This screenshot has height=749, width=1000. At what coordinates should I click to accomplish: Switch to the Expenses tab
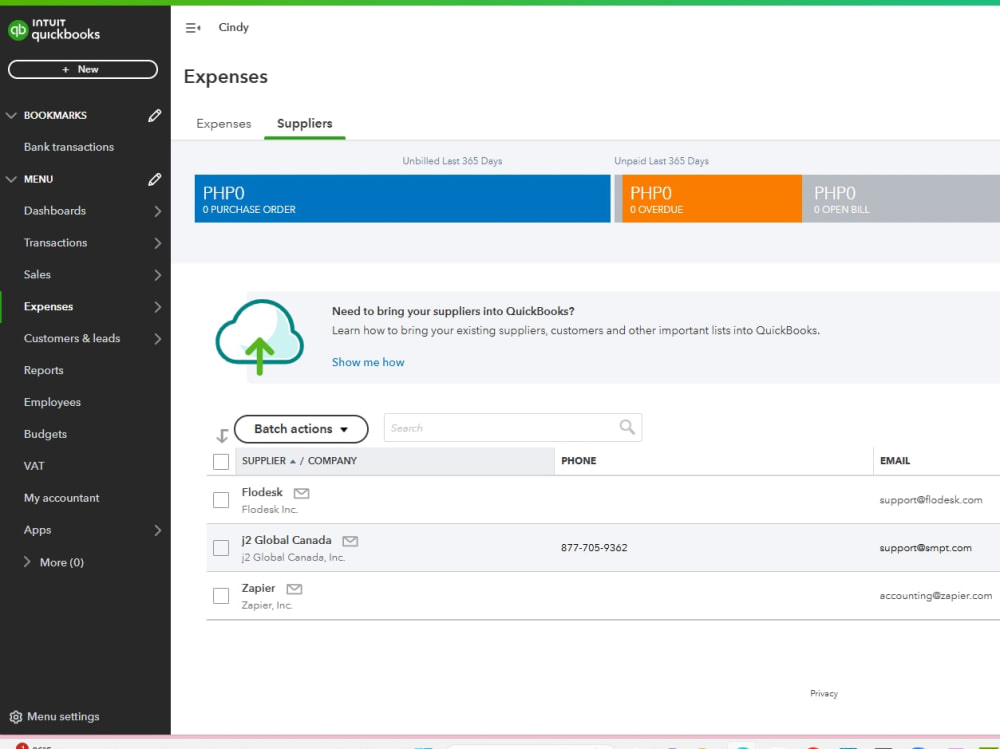click(223, 124)
